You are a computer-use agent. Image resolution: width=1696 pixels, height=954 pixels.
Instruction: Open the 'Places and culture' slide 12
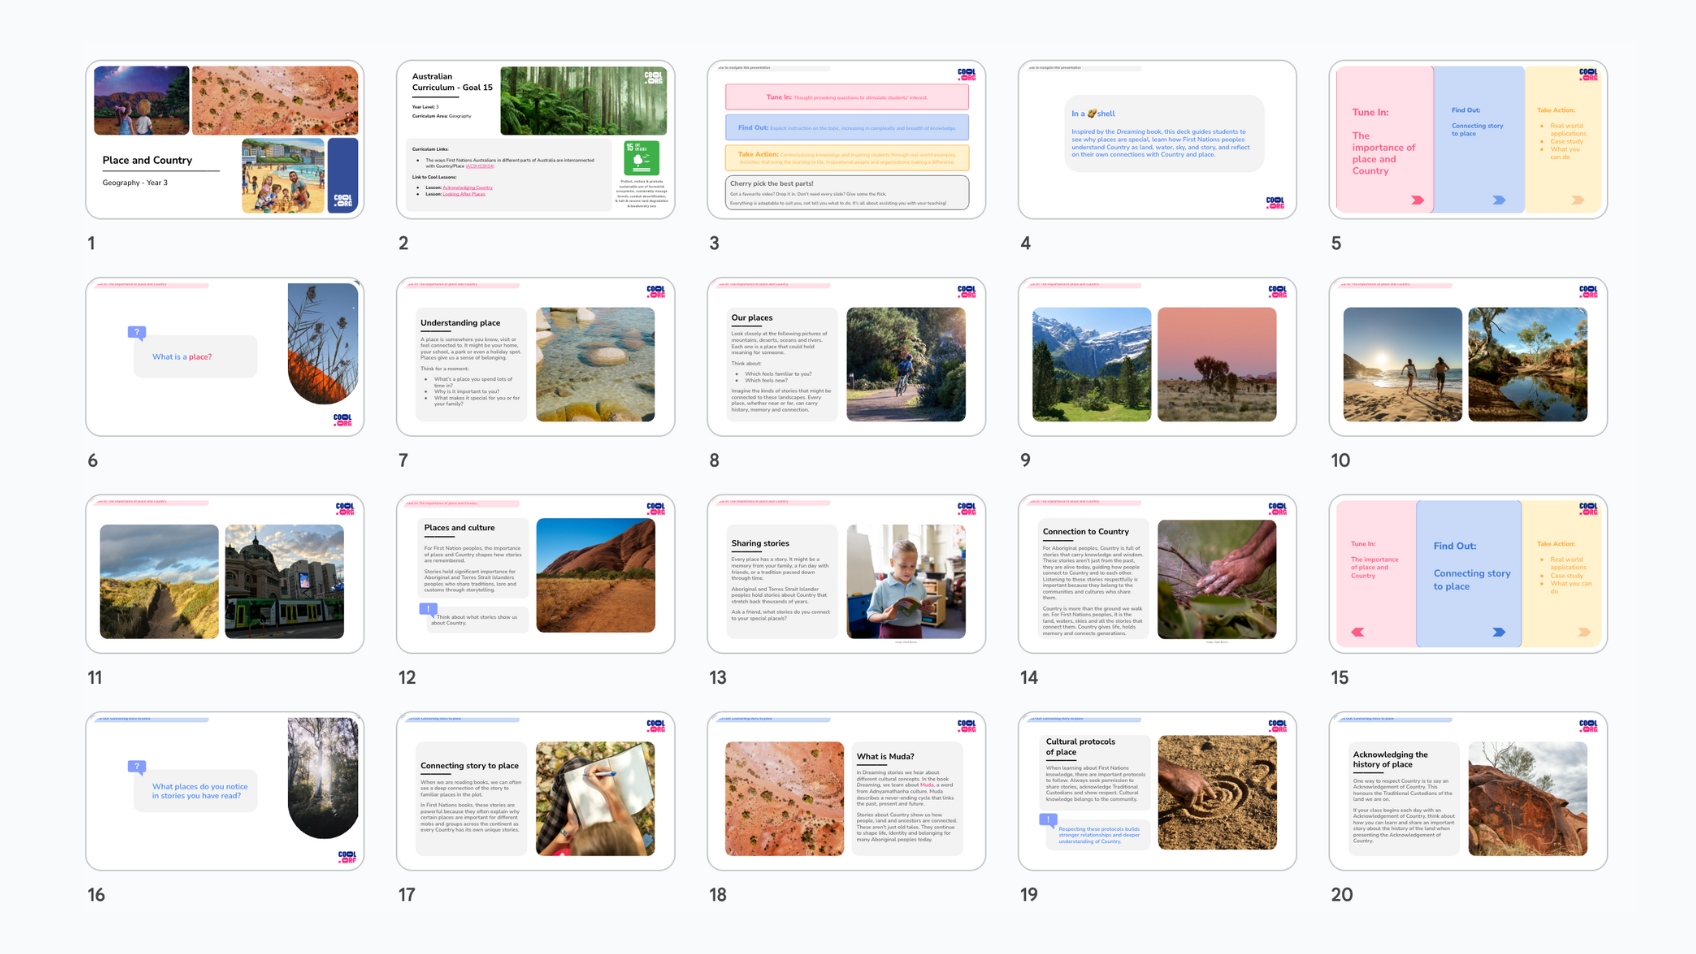pyautogui.click(x=535, y=574)
